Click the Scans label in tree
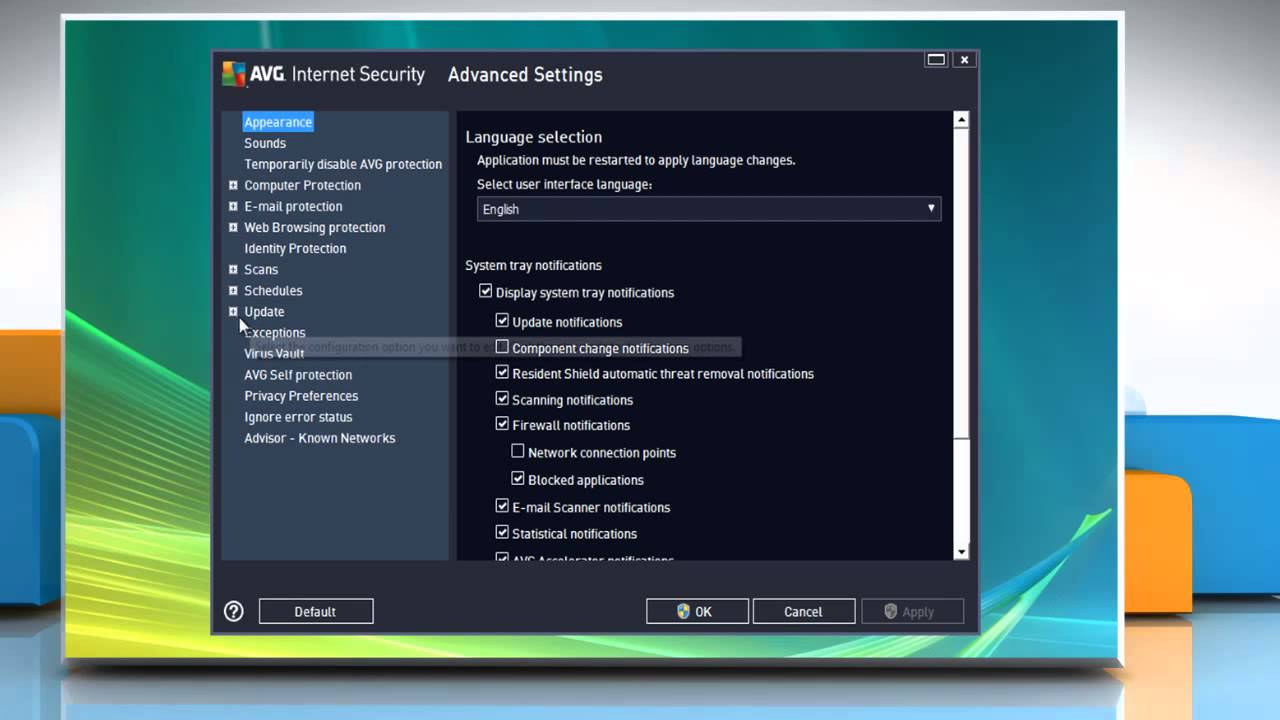This screenshot has width=1280, height=720. (261, 269)
